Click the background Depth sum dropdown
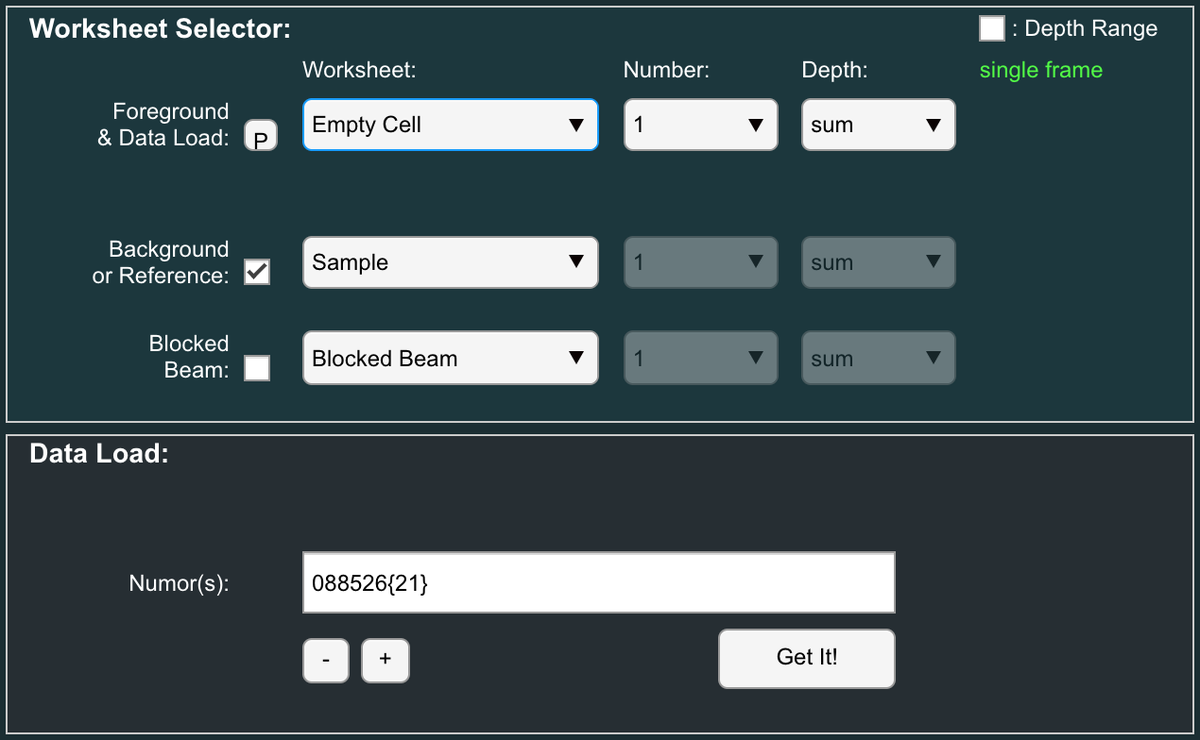Image resolution: width=1200 pixels, height=740 pixels. [x=877, y=262]
